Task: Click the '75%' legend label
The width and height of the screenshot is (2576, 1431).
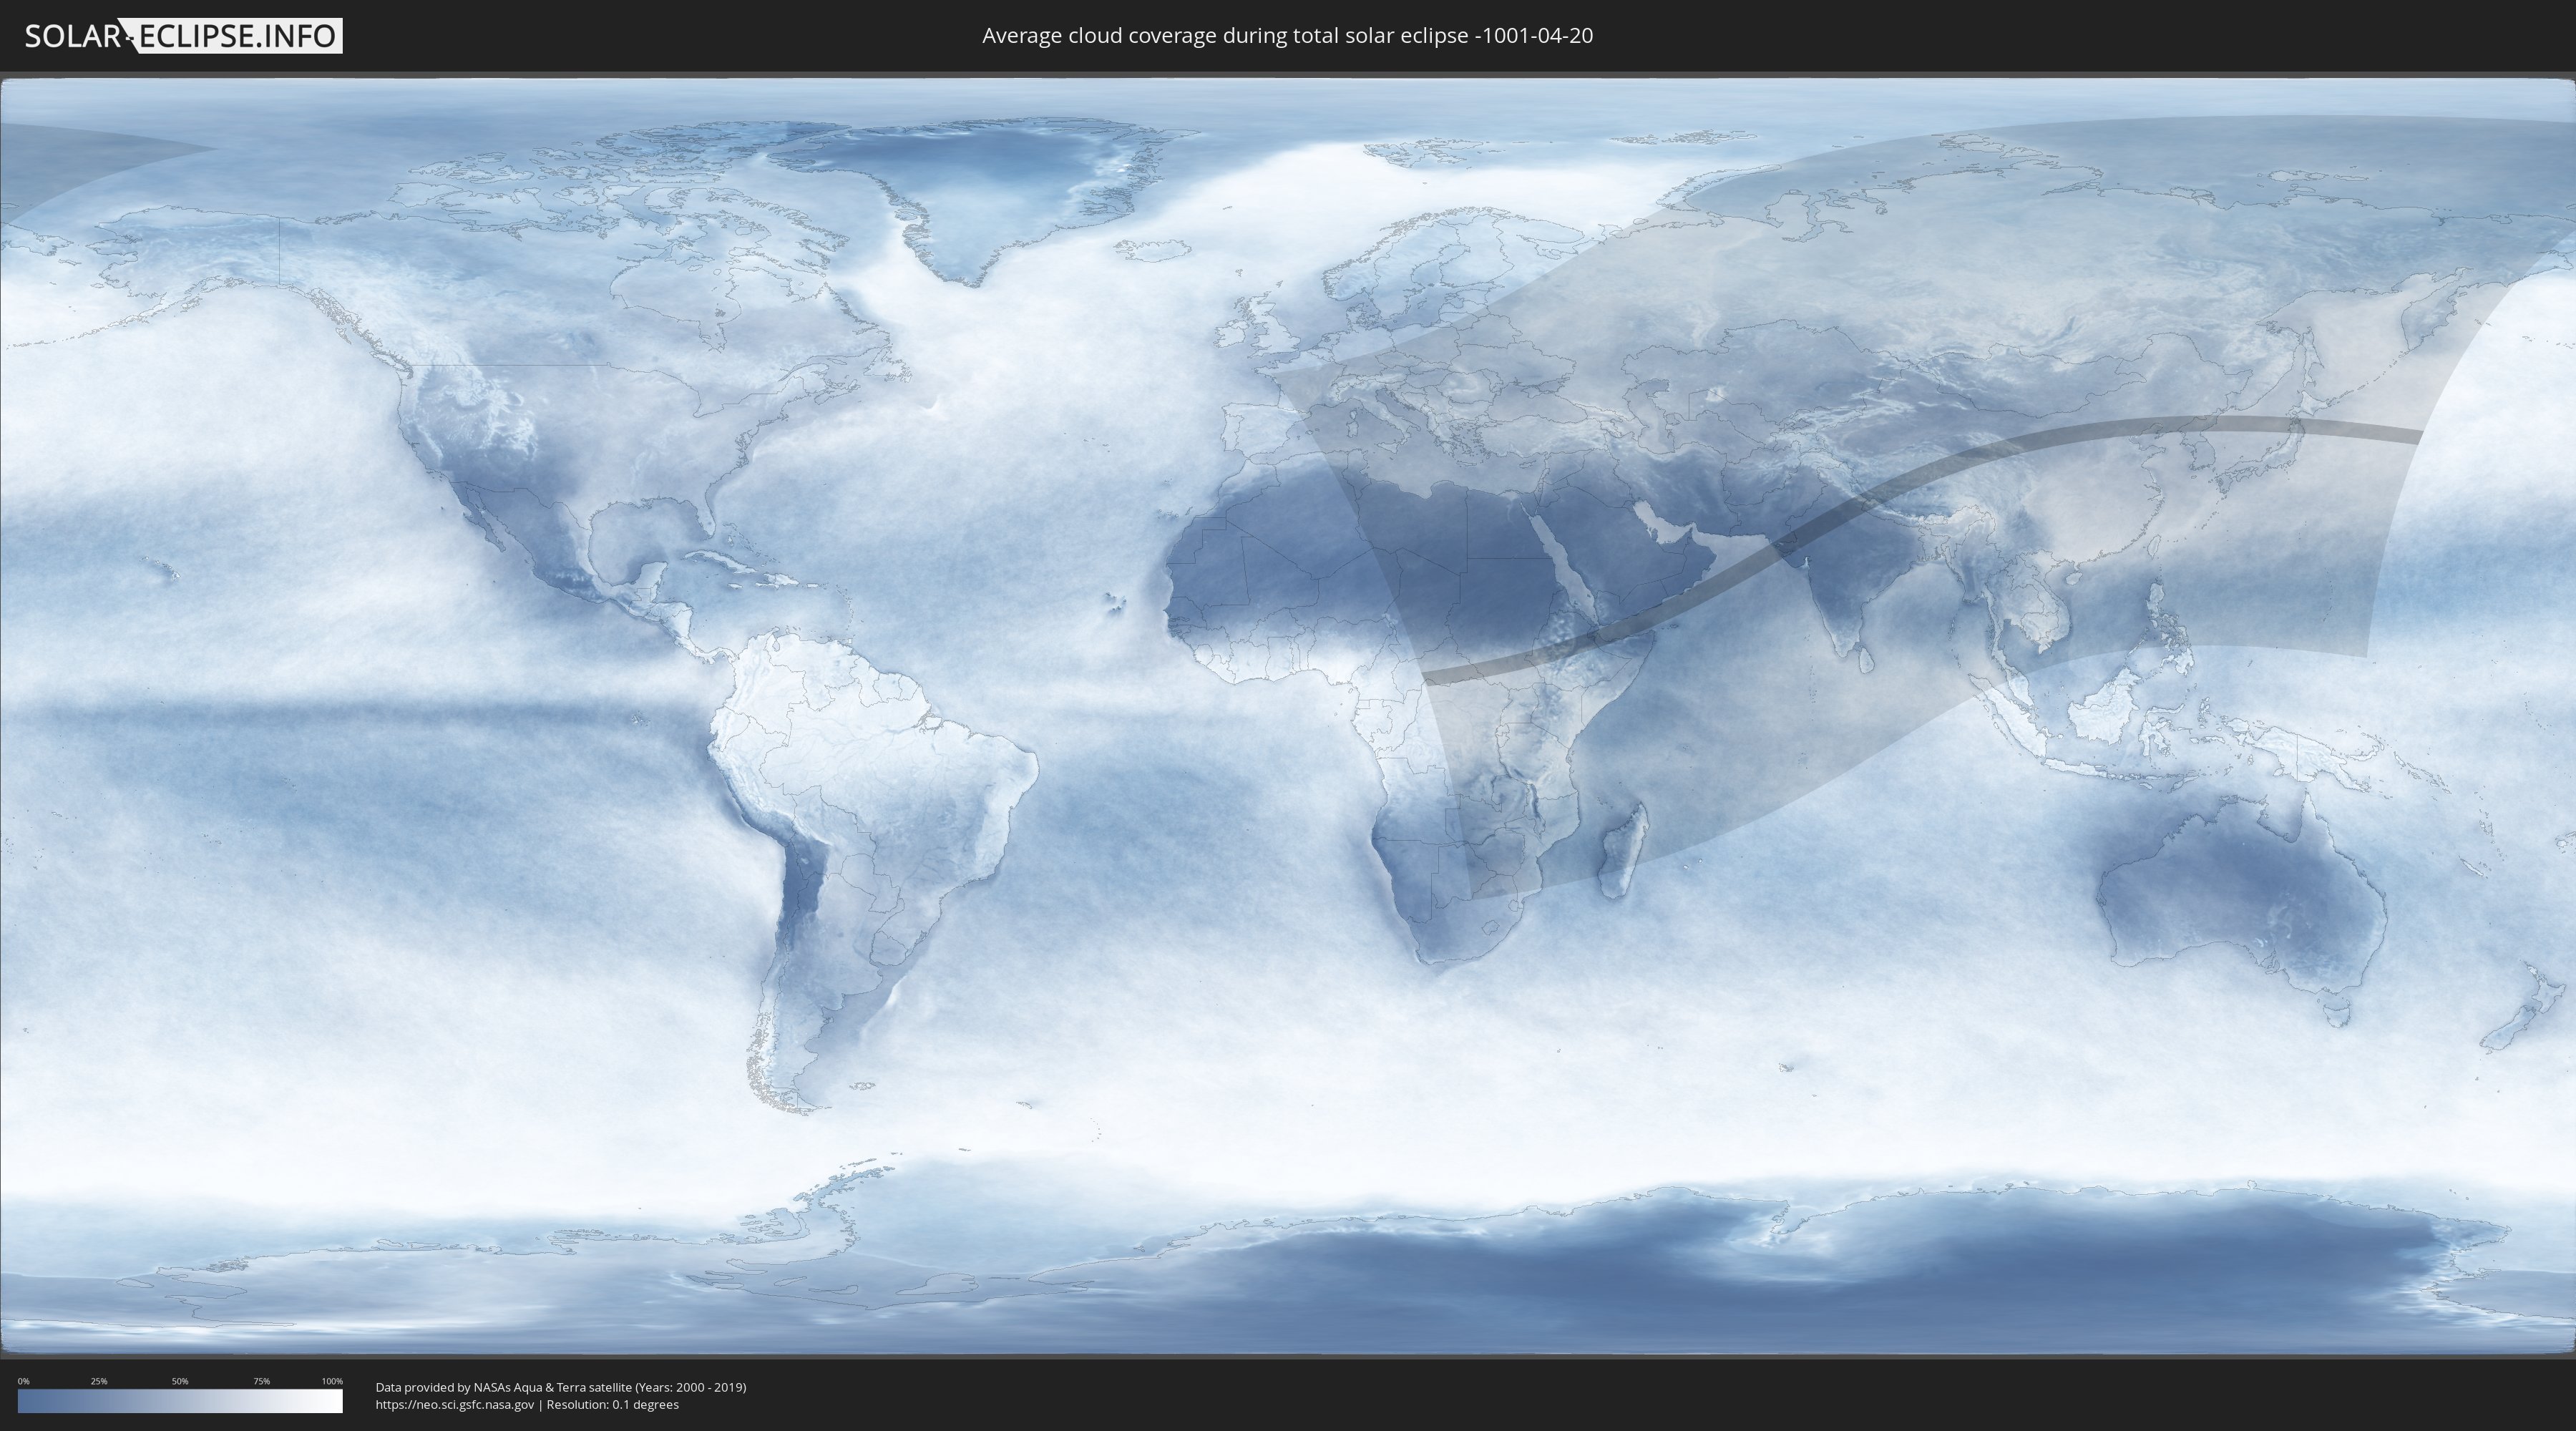Action: (261, 1381)
